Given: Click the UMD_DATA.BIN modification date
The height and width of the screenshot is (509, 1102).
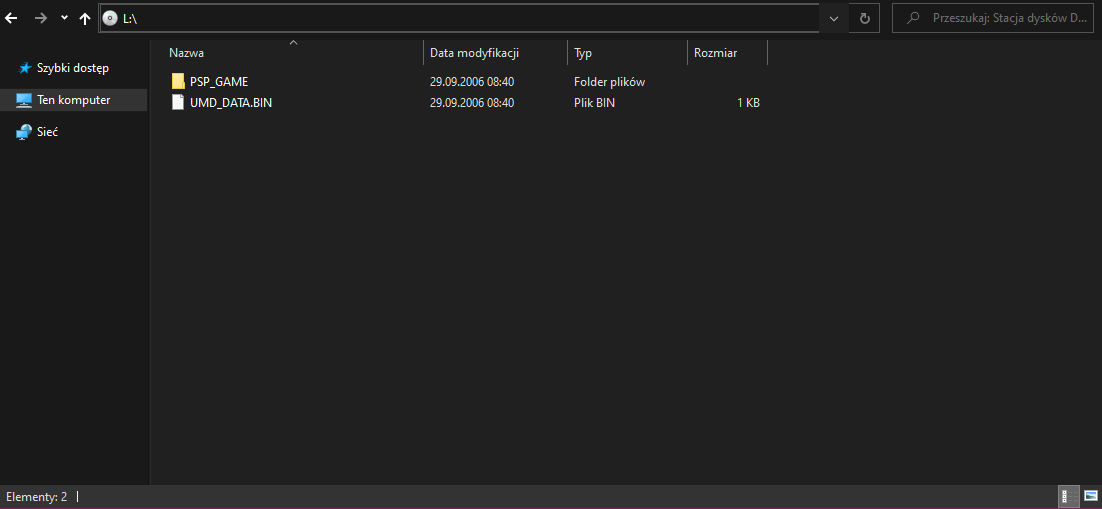Looking at the screenshot, I should pyautogui.click(x=472, y=103).
